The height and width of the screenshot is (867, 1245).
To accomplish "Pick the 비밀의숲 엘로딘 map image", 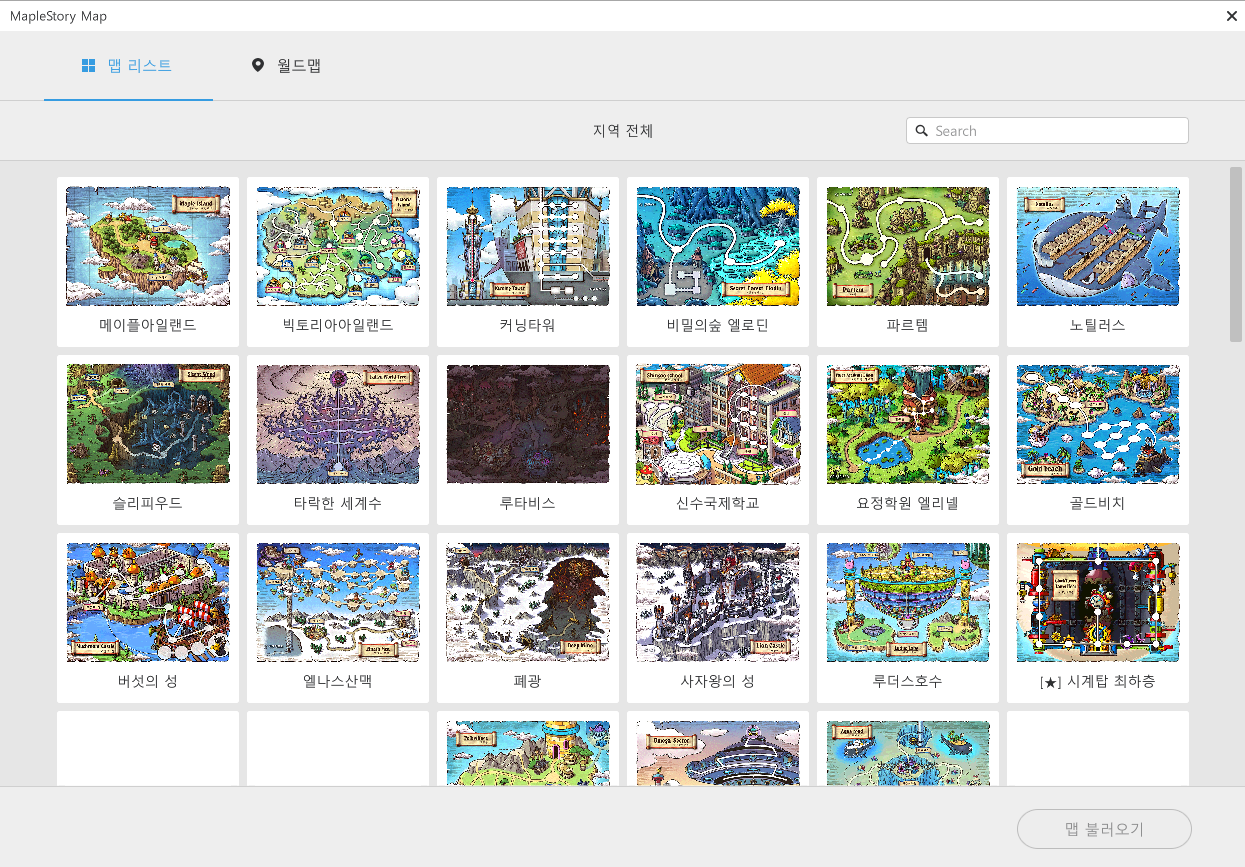I will click(718, 246).
